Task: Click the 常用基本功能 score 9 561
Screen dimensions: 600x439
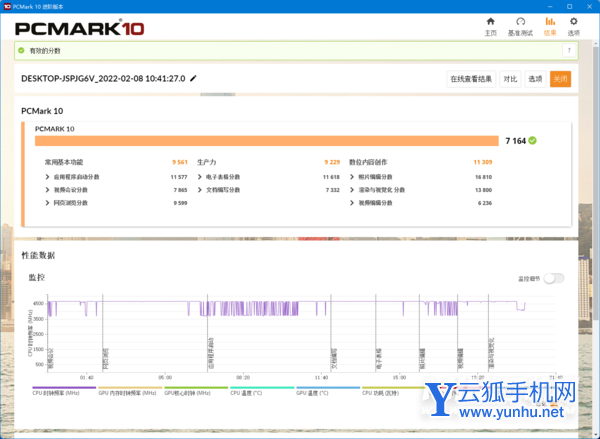Action: coord(179,162)
